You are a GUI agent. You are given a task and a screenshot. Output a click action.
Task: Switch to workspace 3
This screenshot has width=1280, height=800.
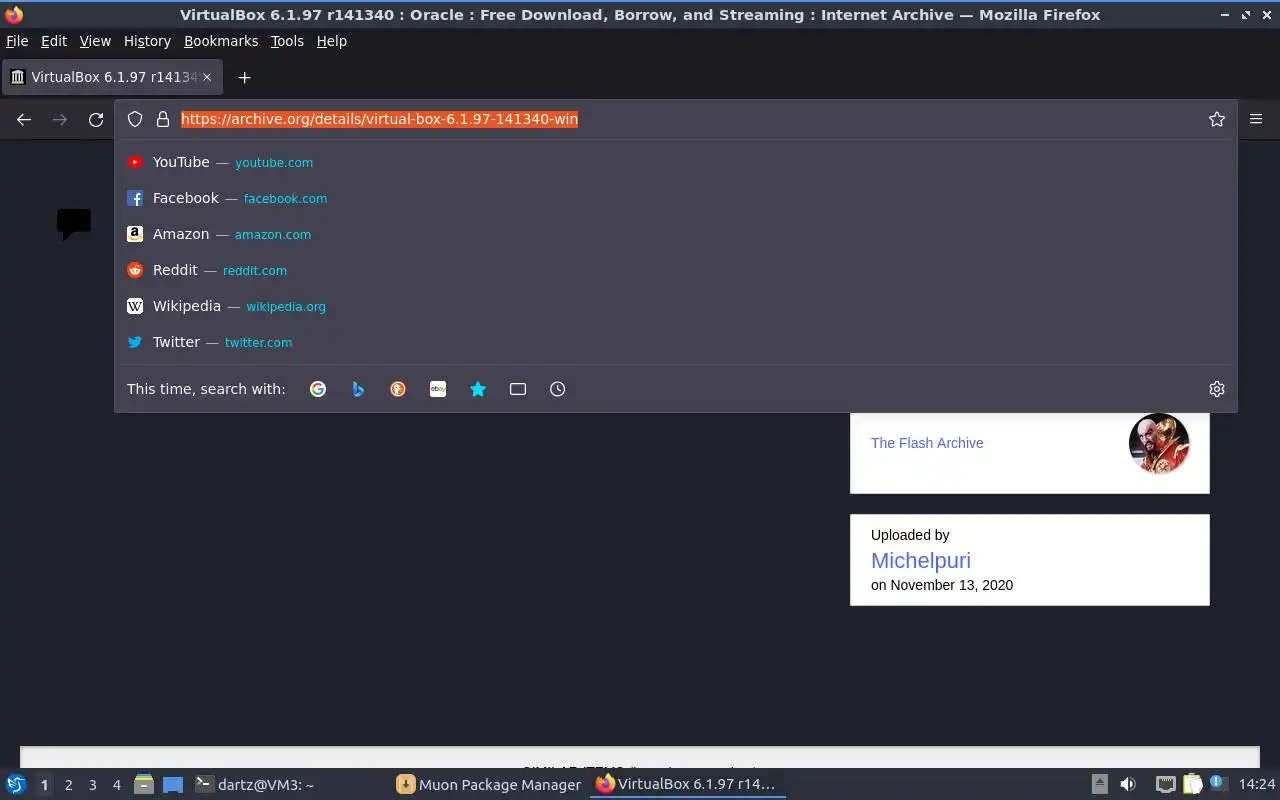pos(93,785)
